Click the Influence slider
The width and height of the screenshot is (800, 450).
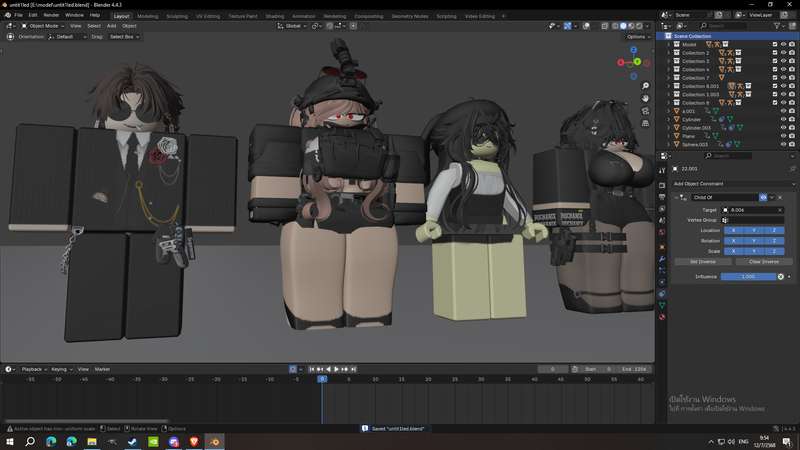tap(748, 277)
